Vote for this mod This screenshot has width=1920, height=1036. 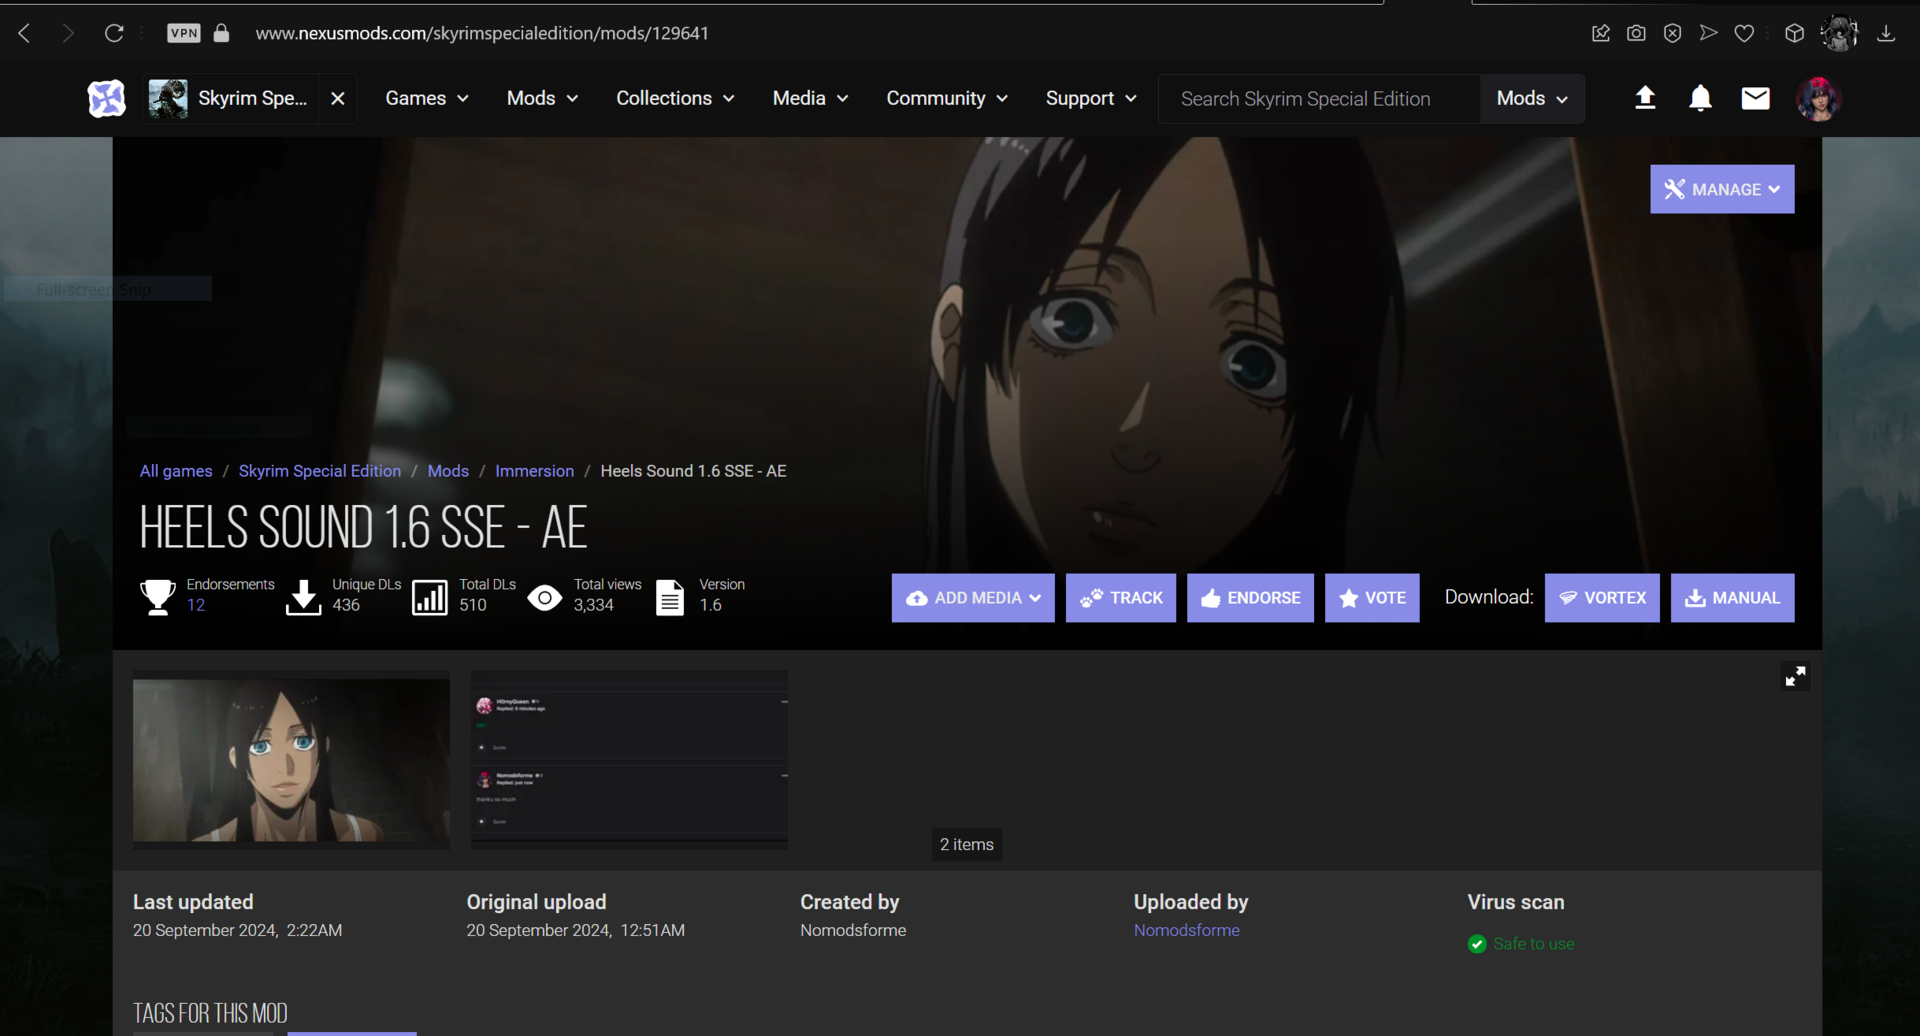click(x=1372, y=598)
